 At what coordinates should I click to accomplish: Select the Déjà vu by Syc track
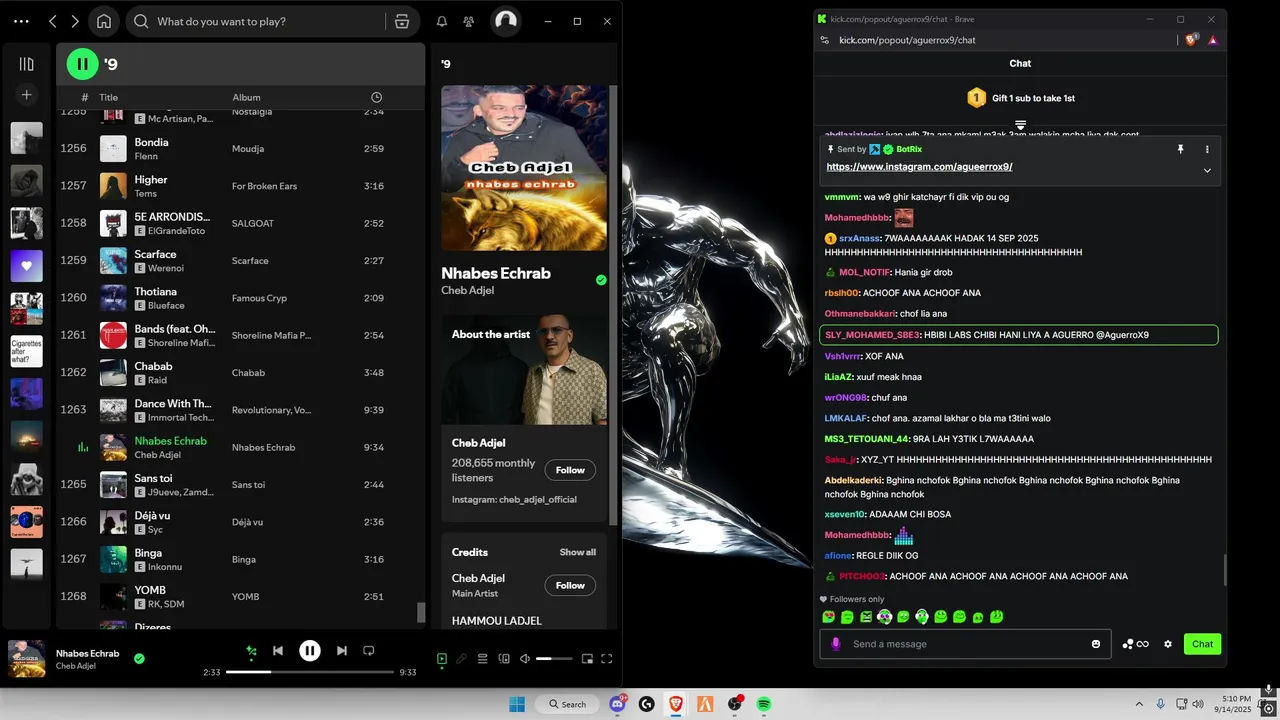[x=240, y=522]
